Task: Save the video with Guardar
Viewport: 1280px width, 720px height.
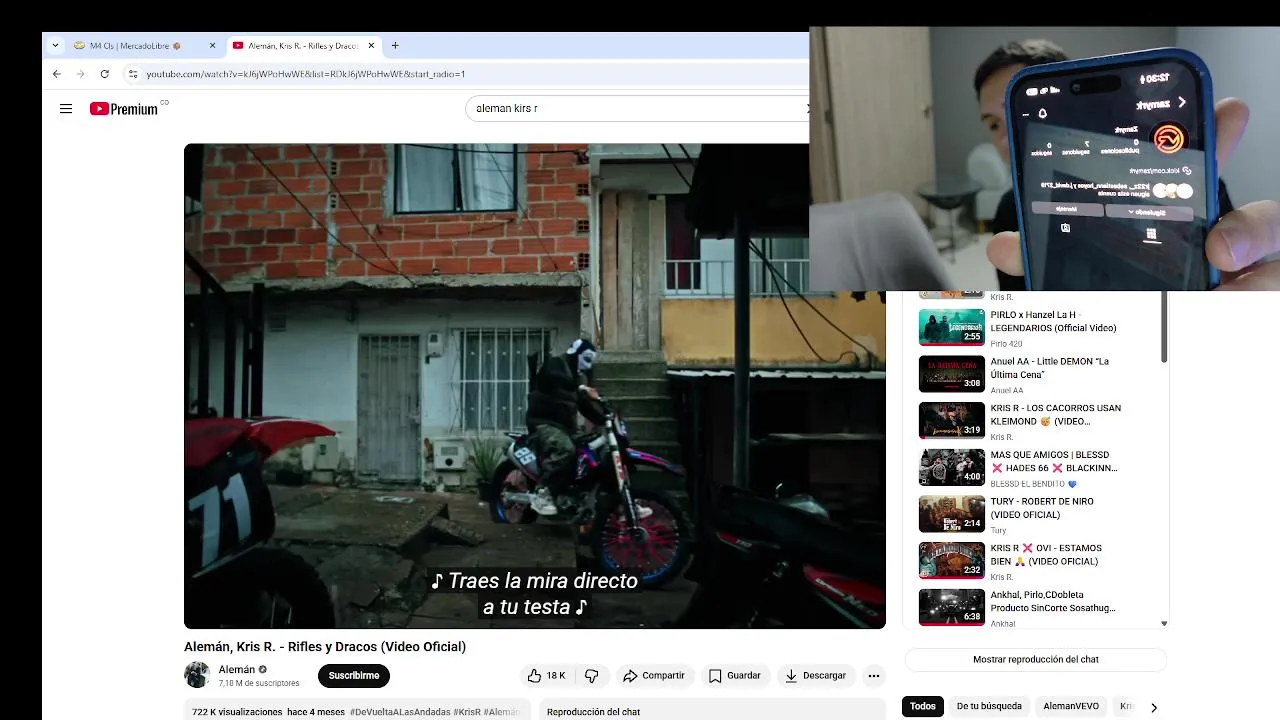Action: [735, 676]
